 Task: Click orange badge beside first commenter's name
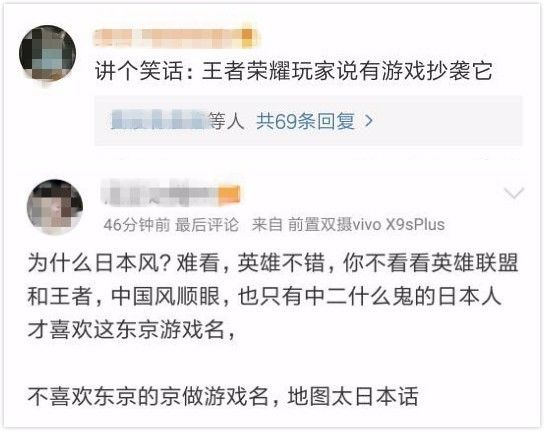(x=247, y=37)
